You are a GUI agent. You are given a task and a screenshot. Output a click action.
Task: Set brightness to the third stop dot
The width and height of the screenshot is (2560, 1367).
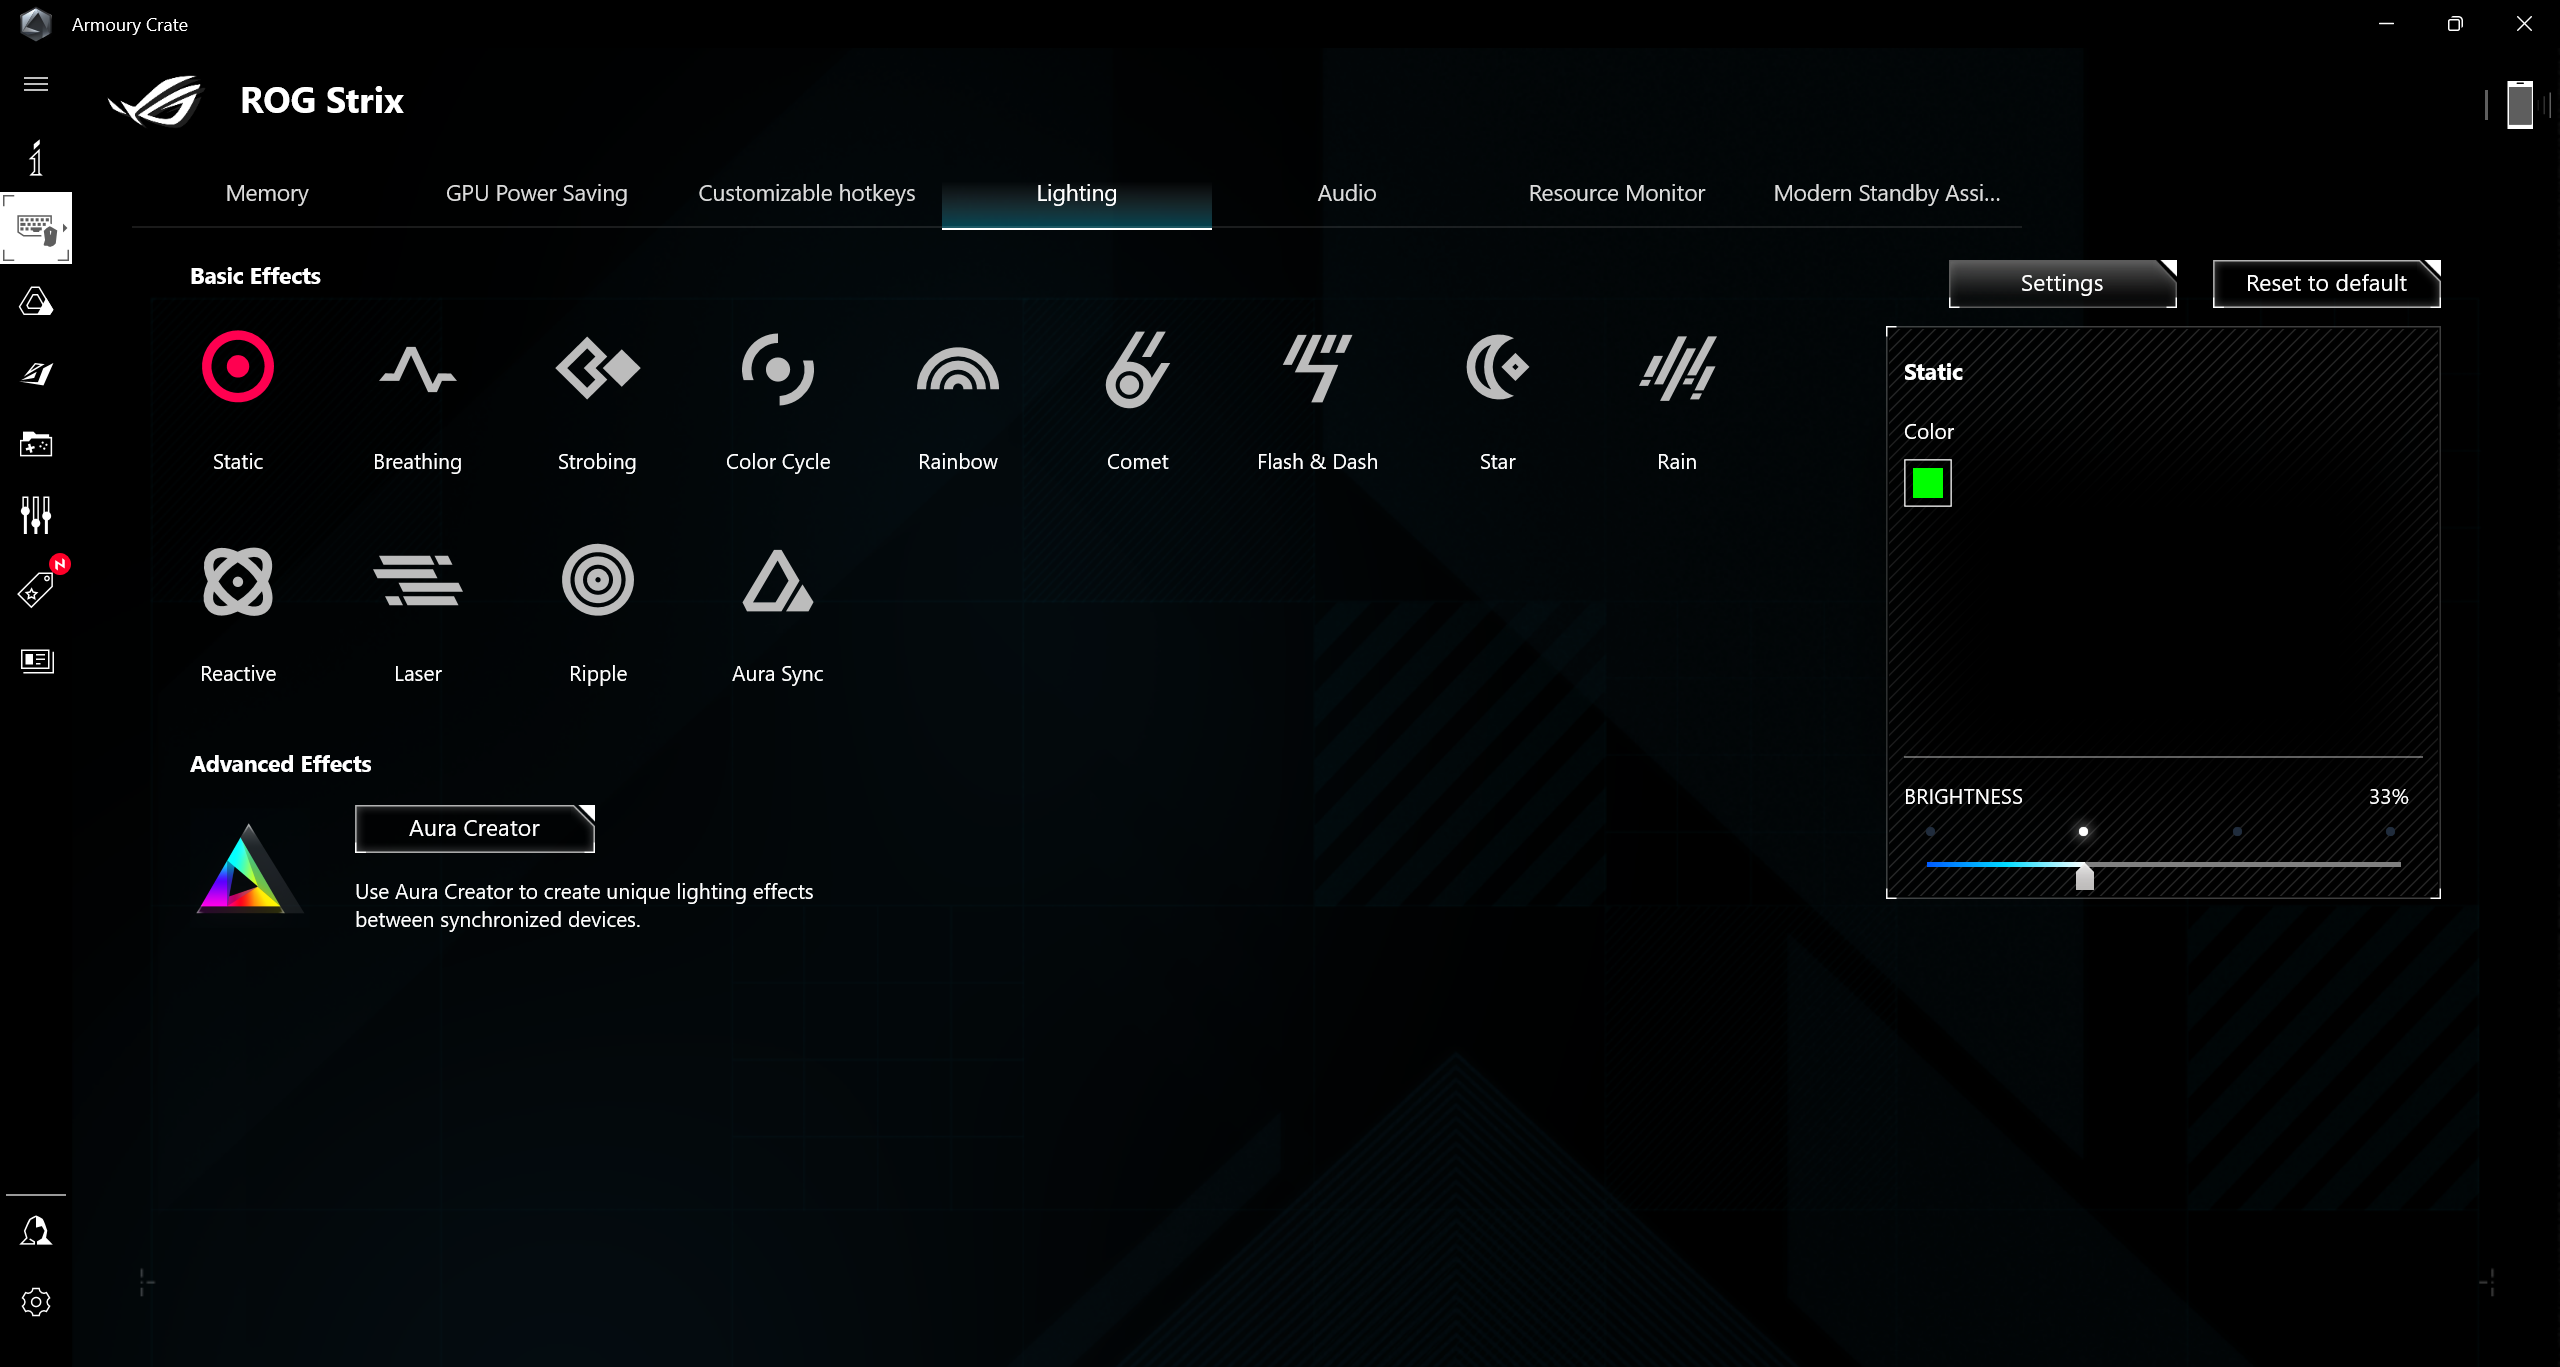click(x=2237, y=831)
